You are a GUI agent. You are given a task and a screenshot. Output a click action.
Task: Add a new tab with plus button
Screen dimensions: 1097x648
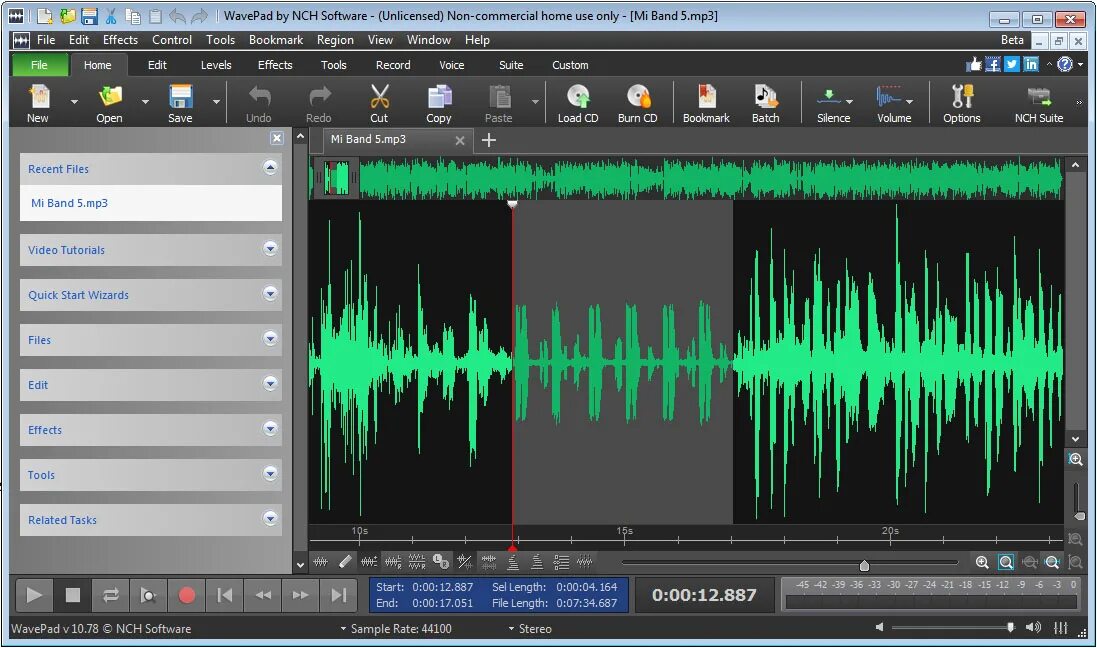pos(489,140)
